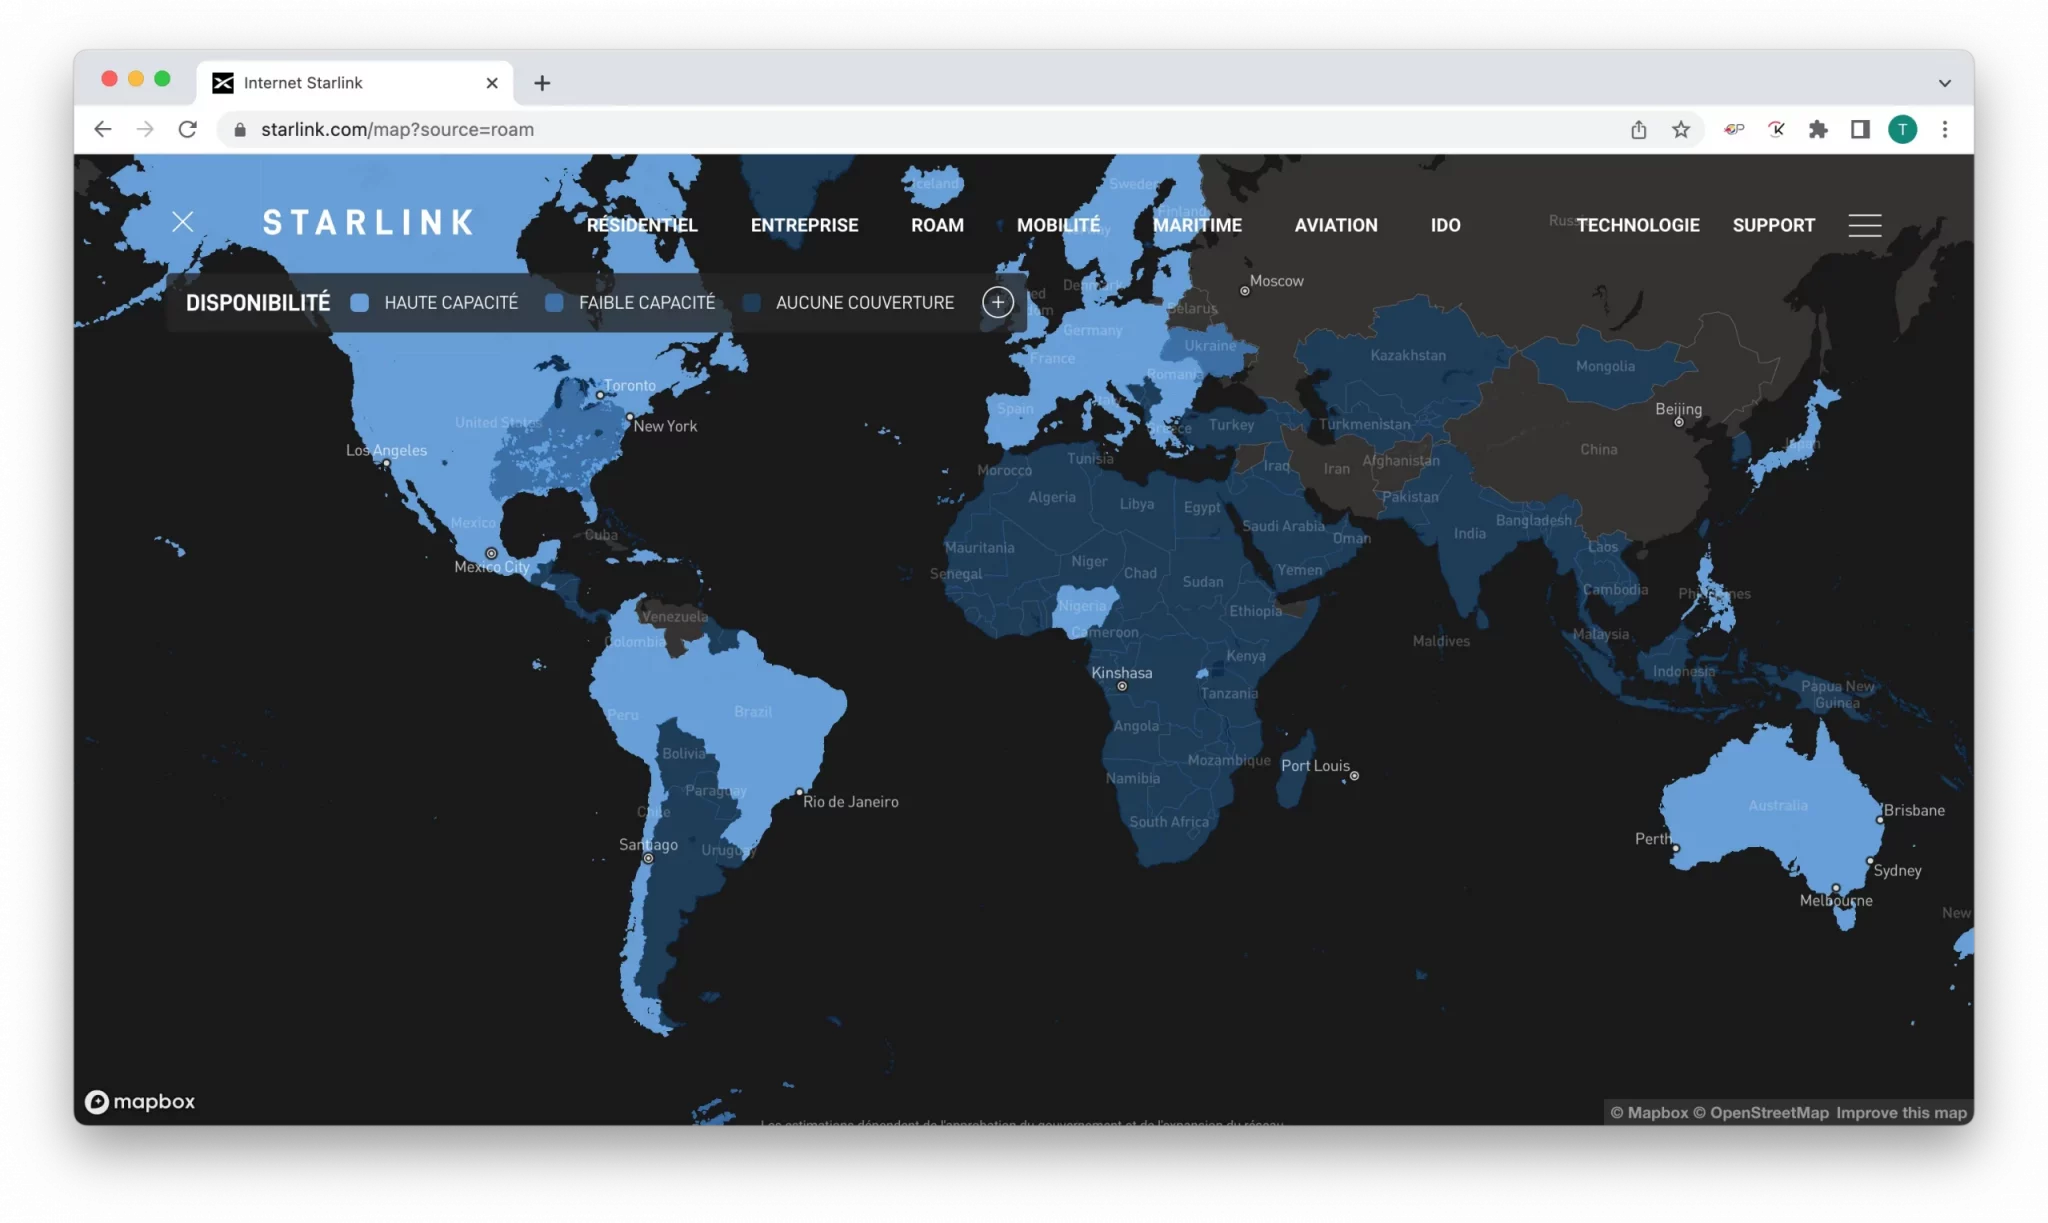
Task: Bookmark this page with the star
Action: coord(1681,129)
